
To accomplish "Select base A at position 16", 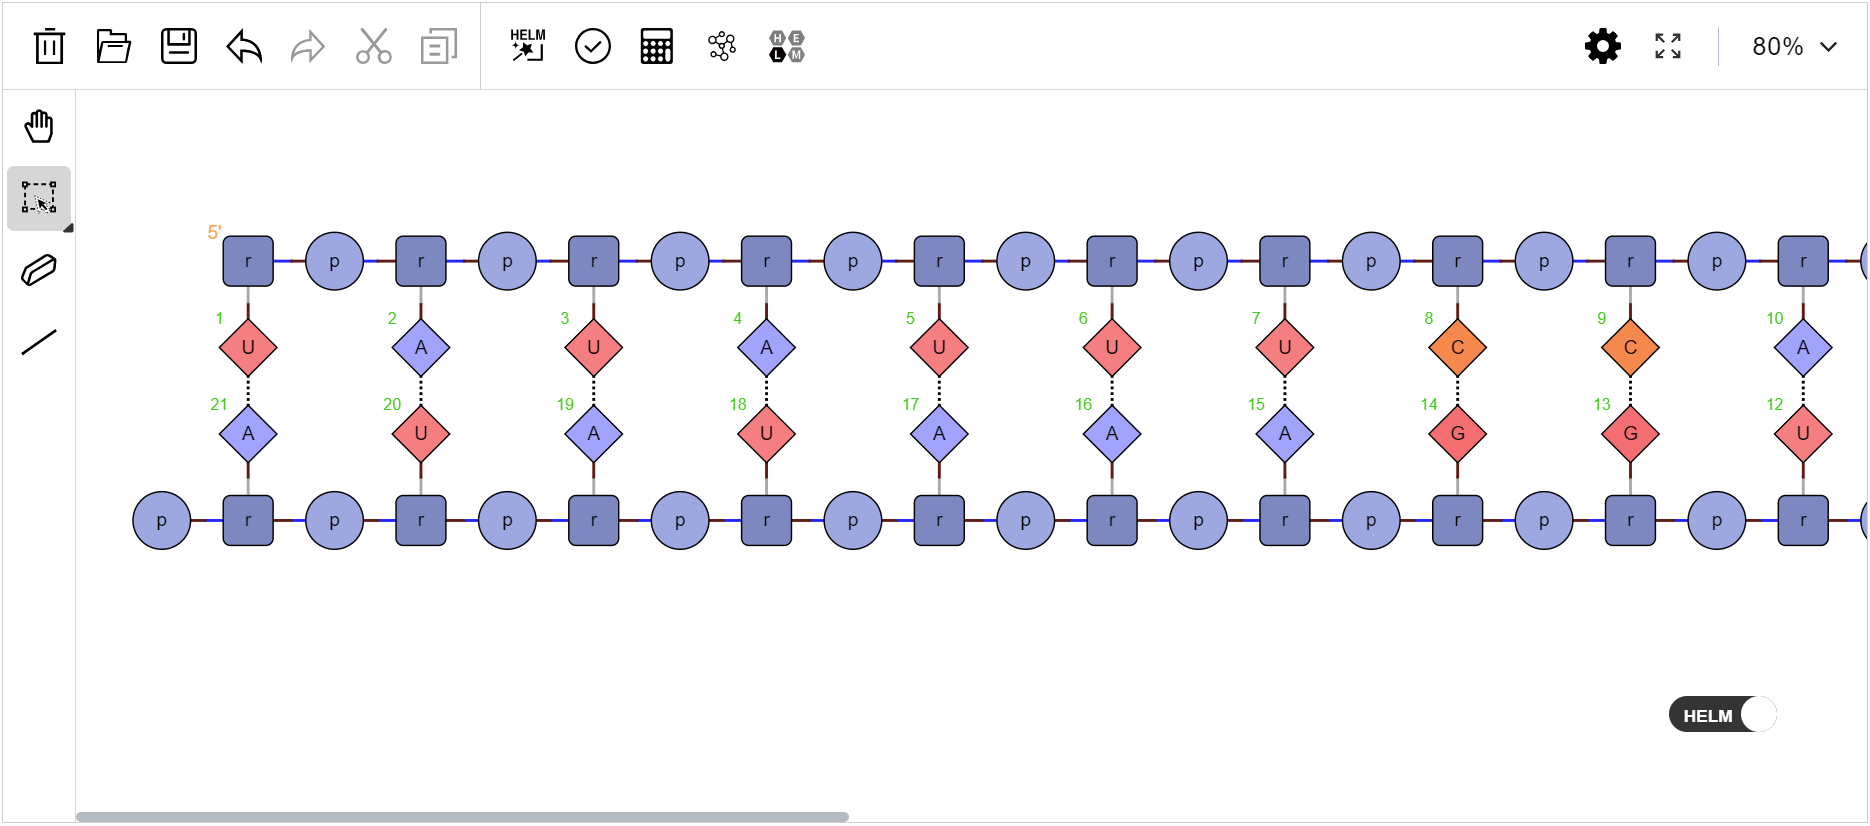I will [1112, 434].
